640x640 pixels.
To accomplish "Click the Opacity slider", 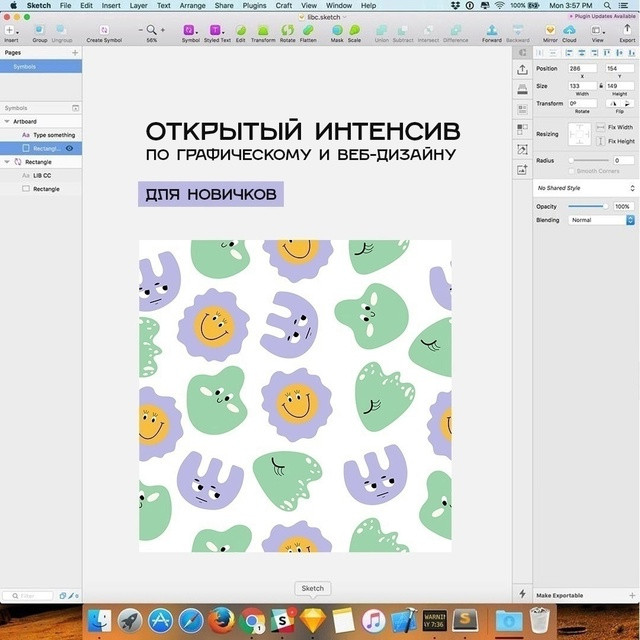I will click(587, 206).
